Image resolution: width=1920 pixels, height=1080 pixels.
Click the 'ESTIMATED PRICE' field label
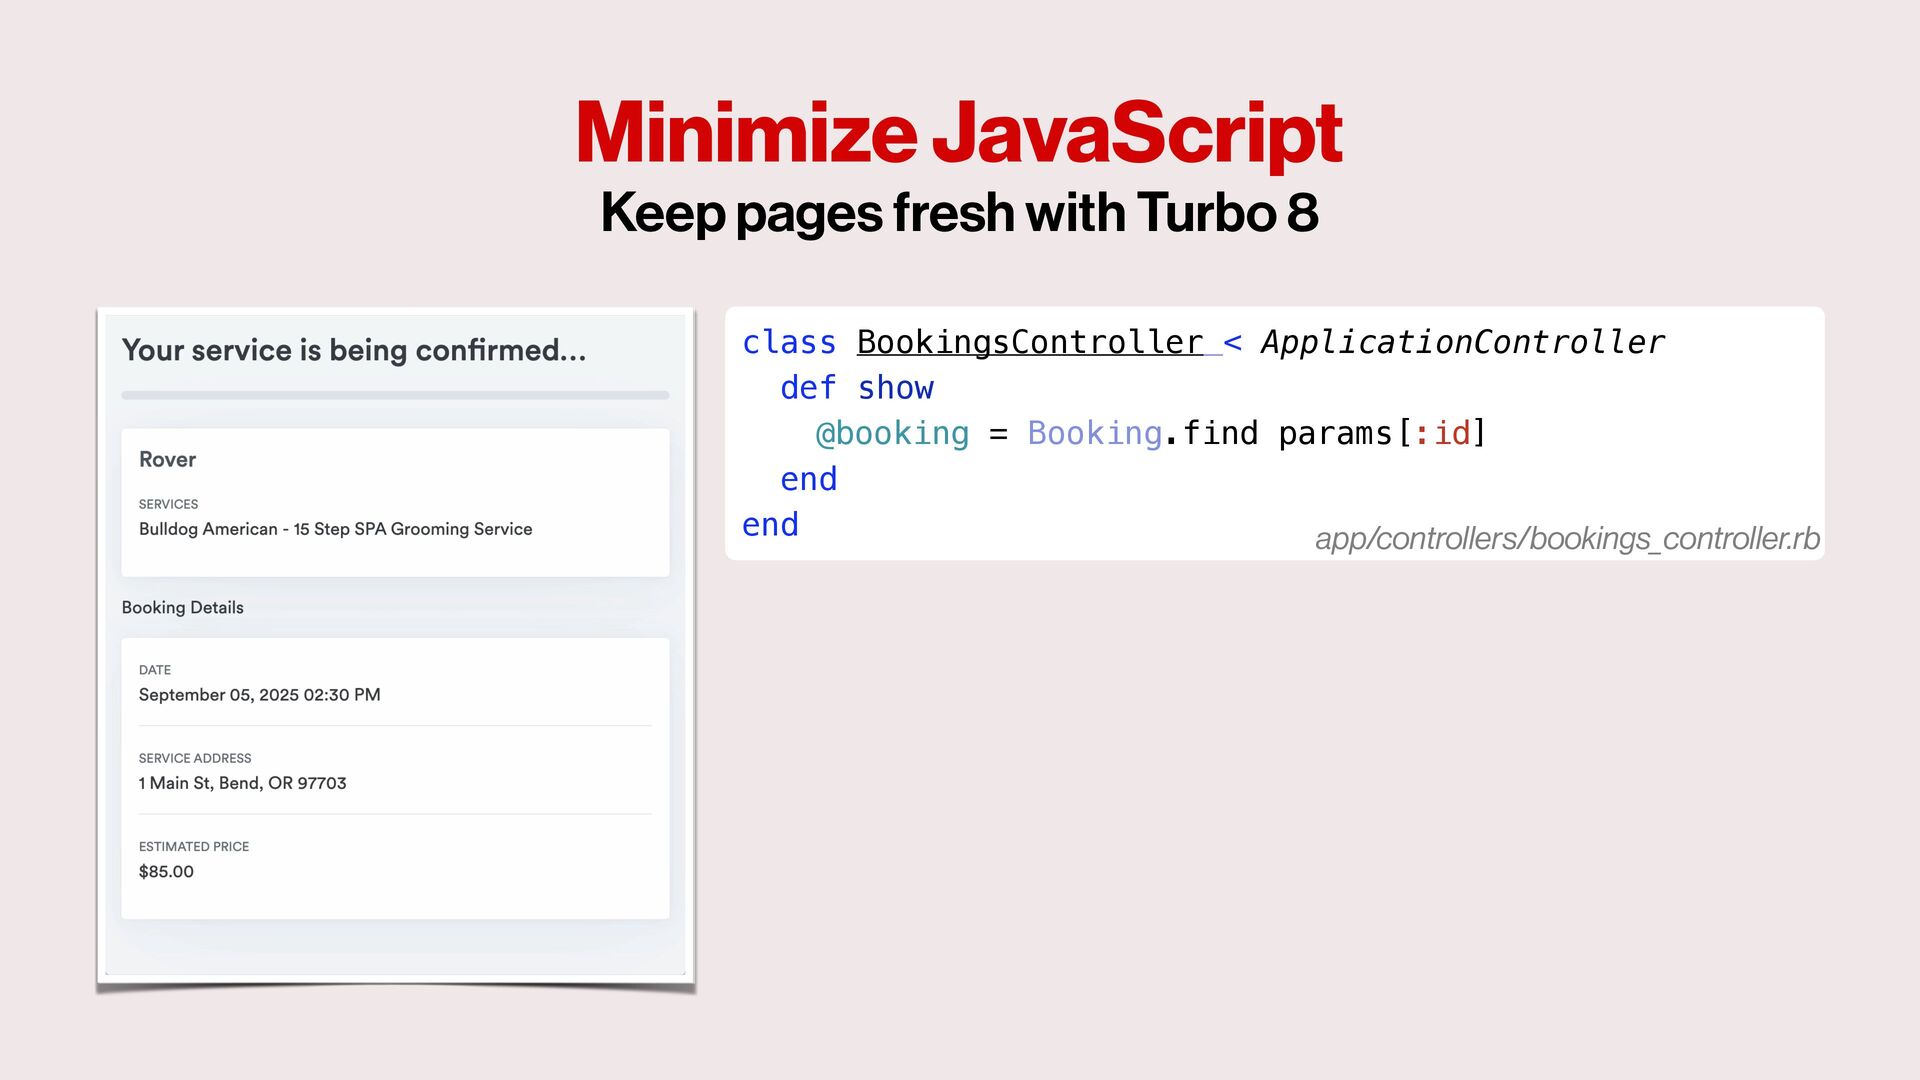(194, 846)
